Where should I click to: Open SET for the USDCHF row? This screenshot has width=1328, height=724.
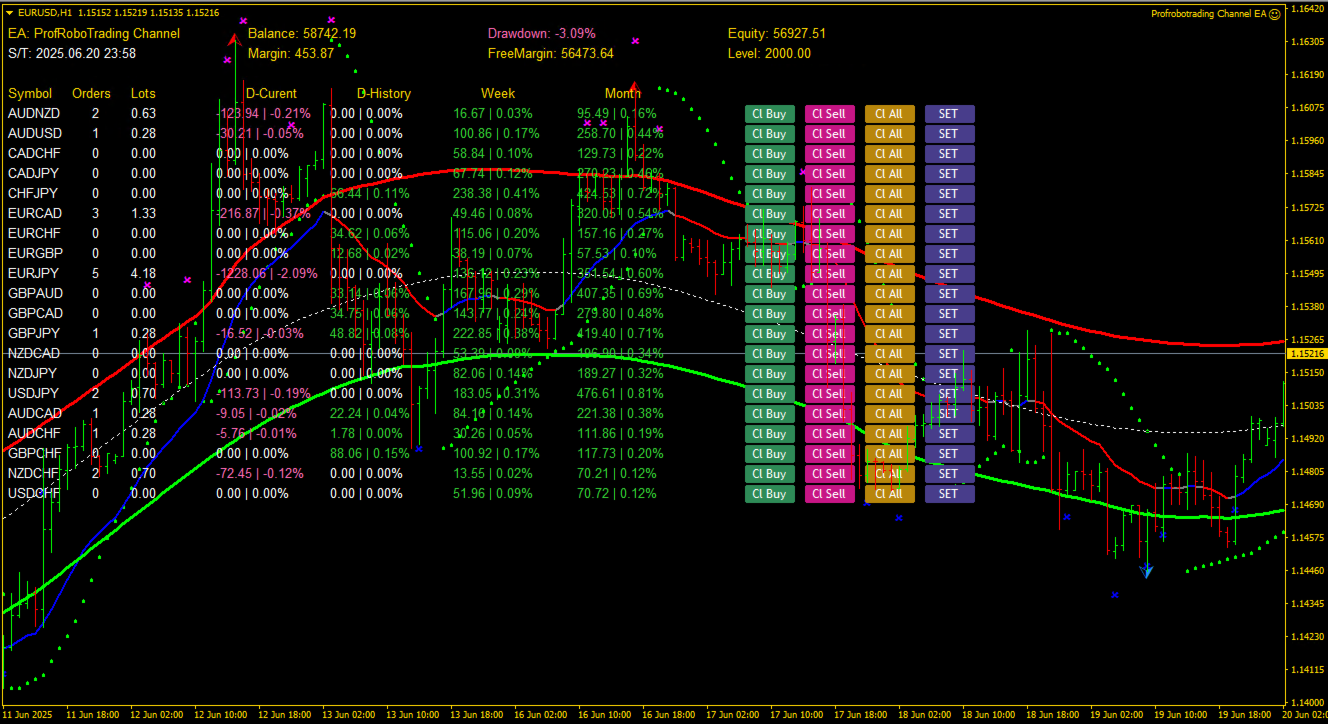[949, 494]
